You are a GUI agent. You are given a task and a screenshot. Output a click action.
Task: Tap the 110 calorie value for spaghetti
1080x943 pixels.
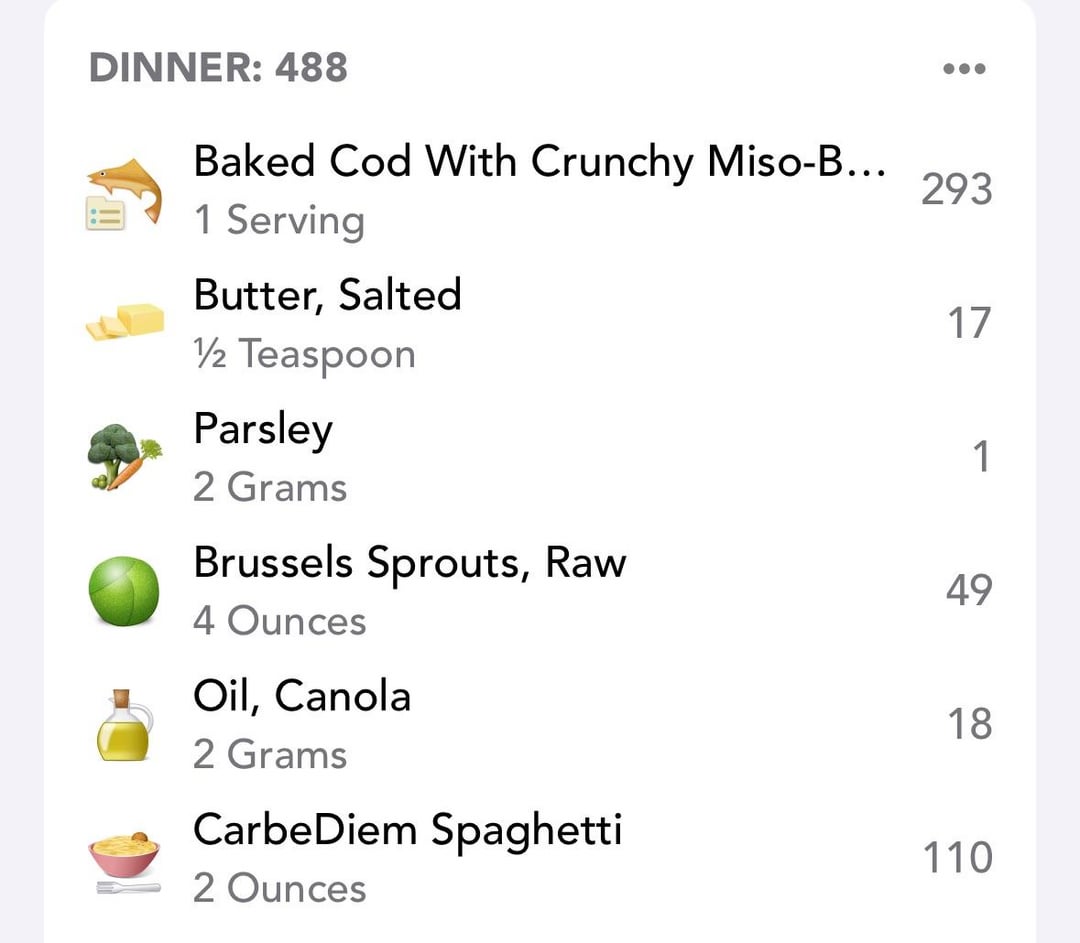click(958, 858)
